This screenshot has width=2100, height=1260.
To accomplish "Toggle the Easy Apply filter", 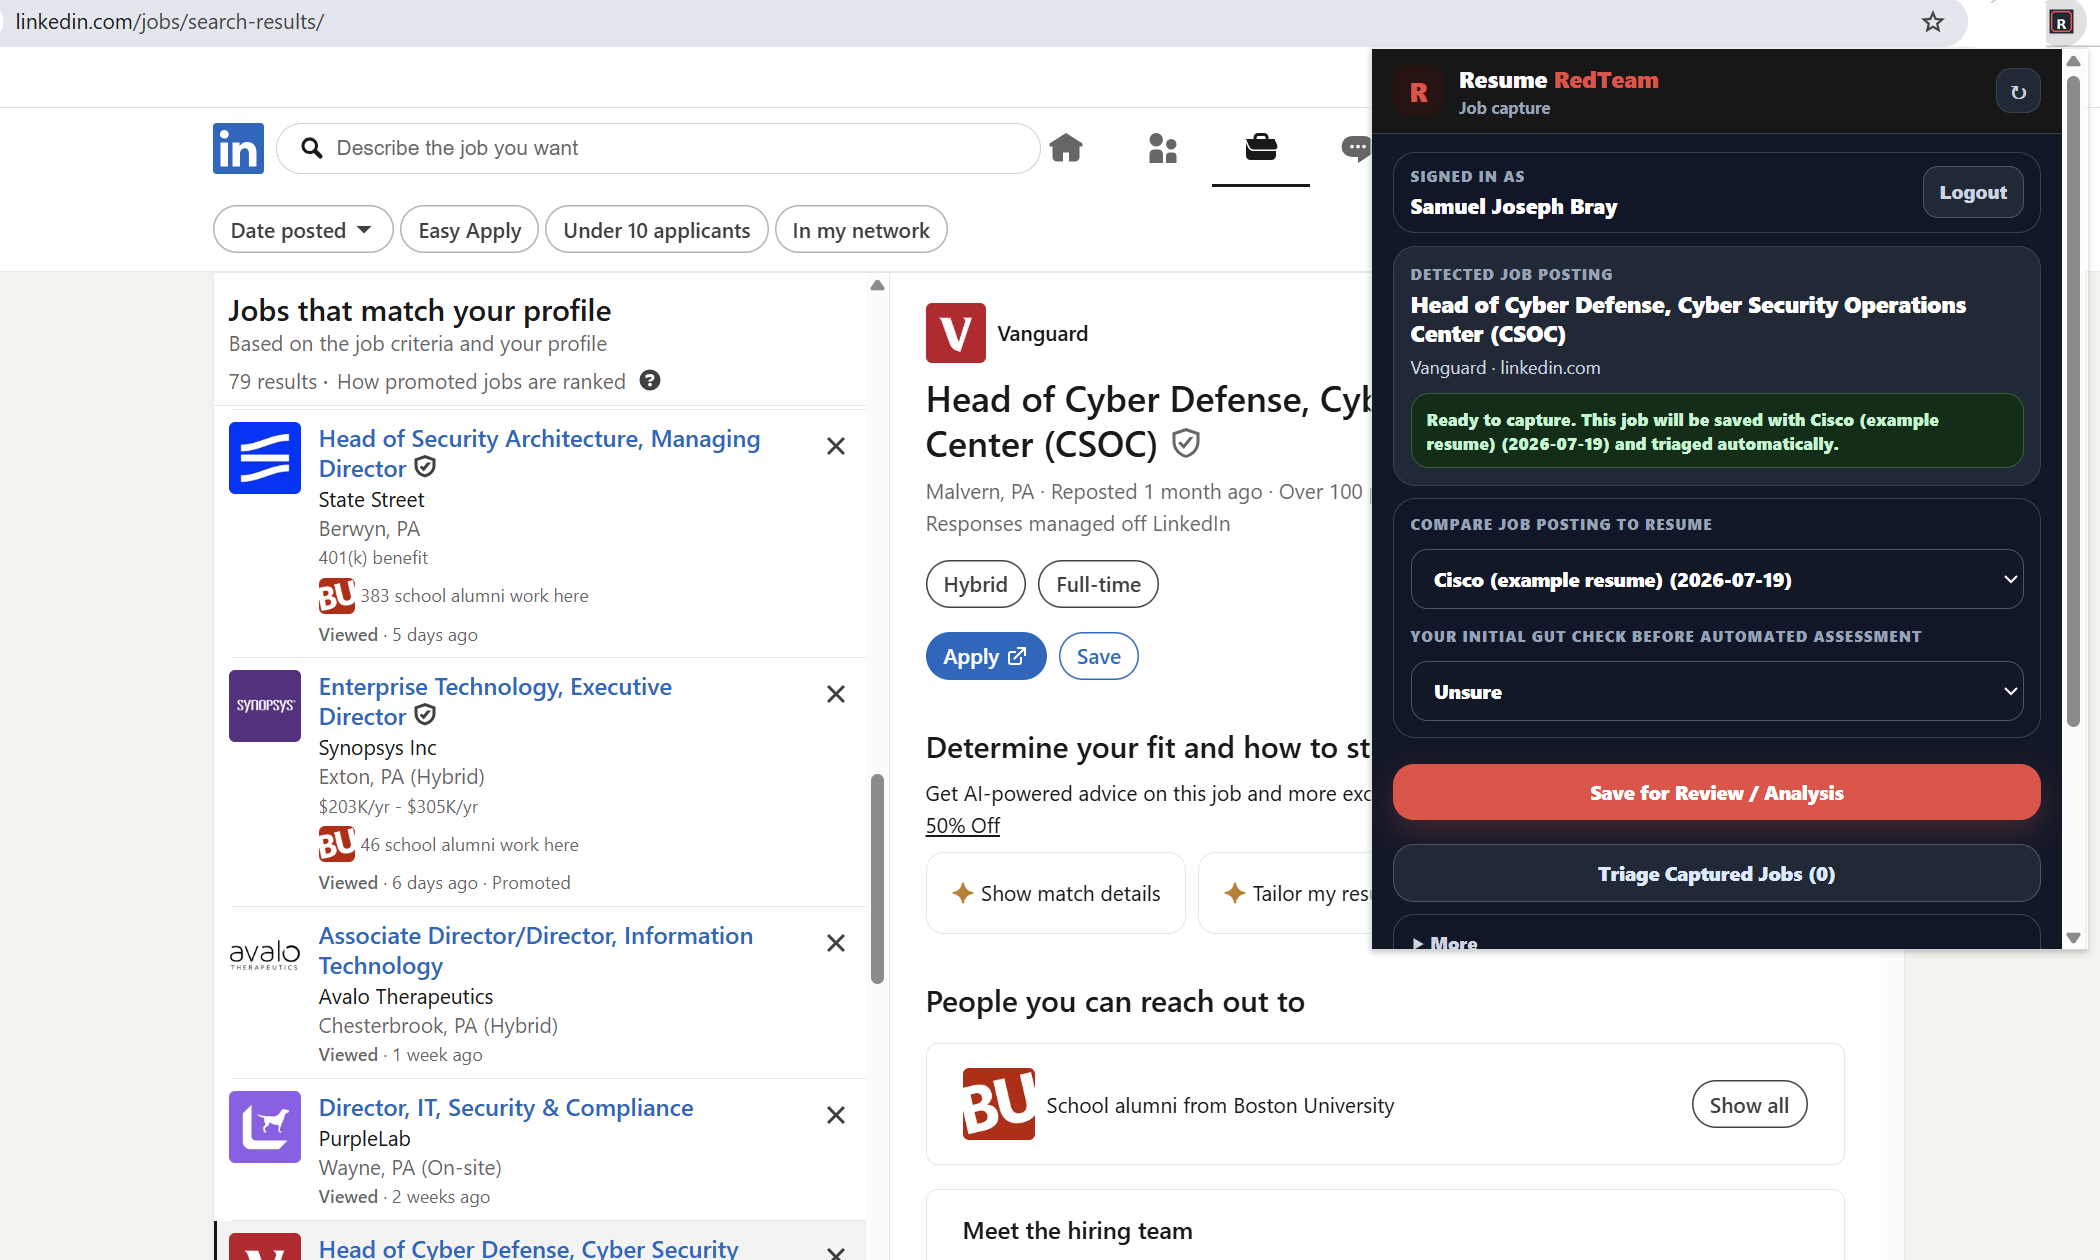I will coord(469,230).
